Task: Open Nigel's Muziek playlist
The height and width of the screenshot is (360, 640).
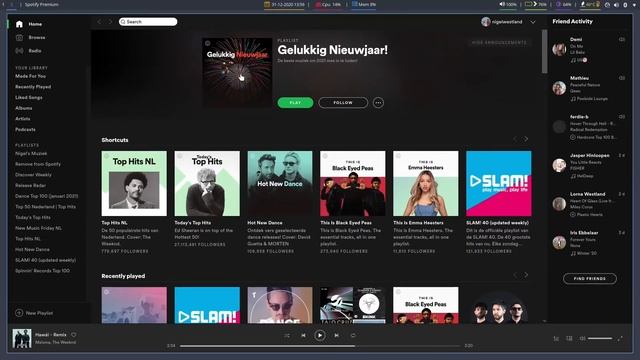Action: [x=31, y=153]
